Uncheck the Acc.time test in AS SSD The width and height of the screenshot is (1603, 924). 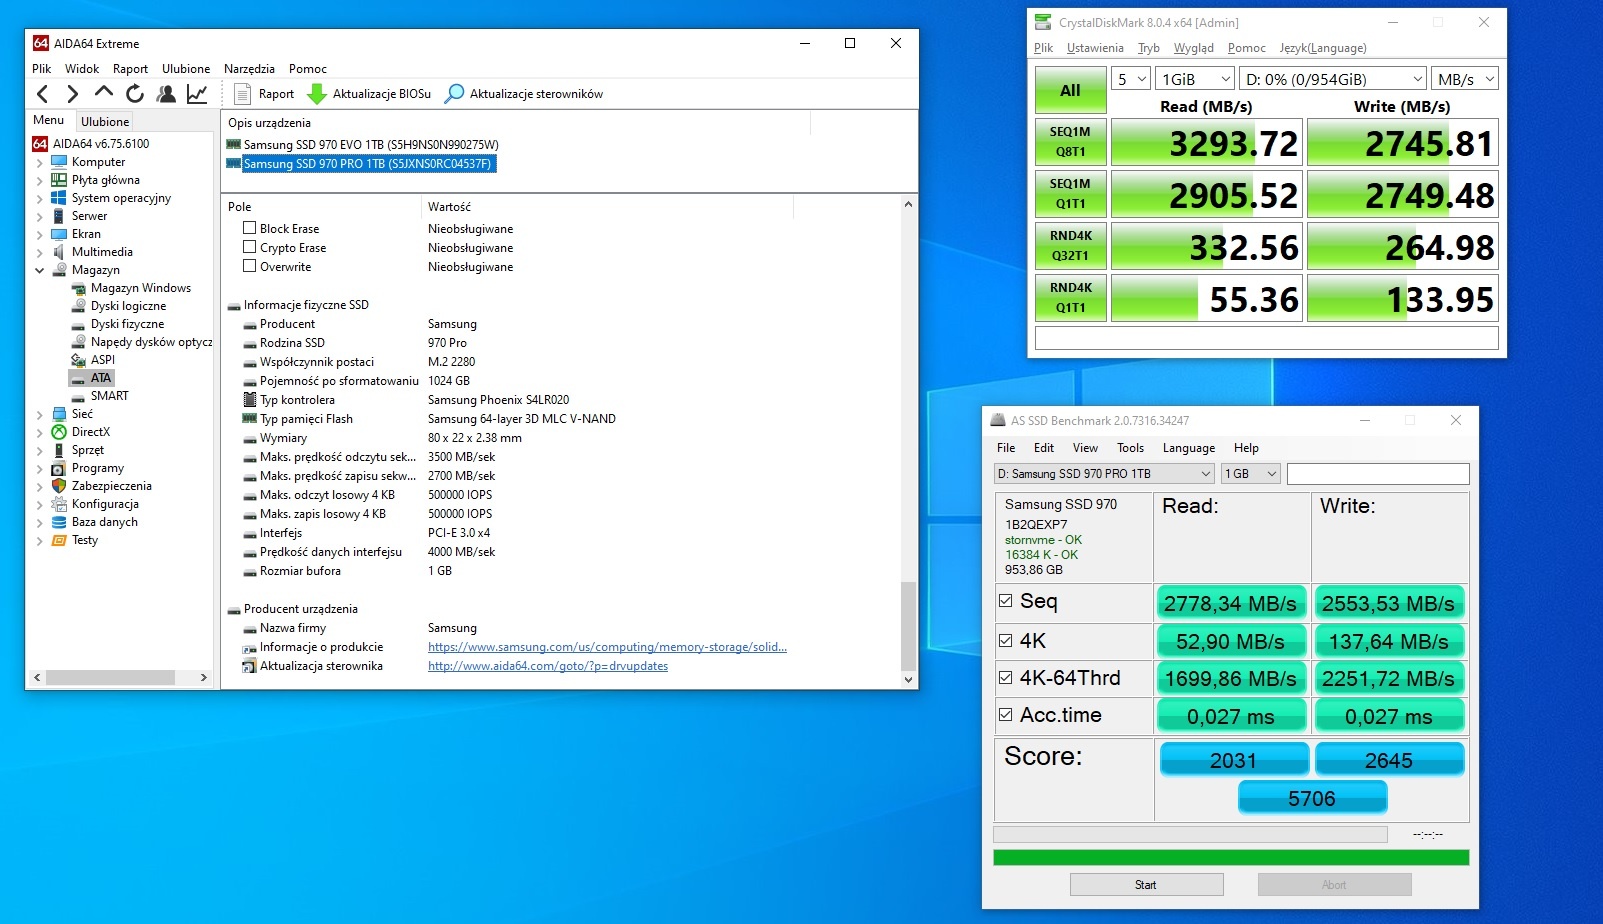[1006, 715]
